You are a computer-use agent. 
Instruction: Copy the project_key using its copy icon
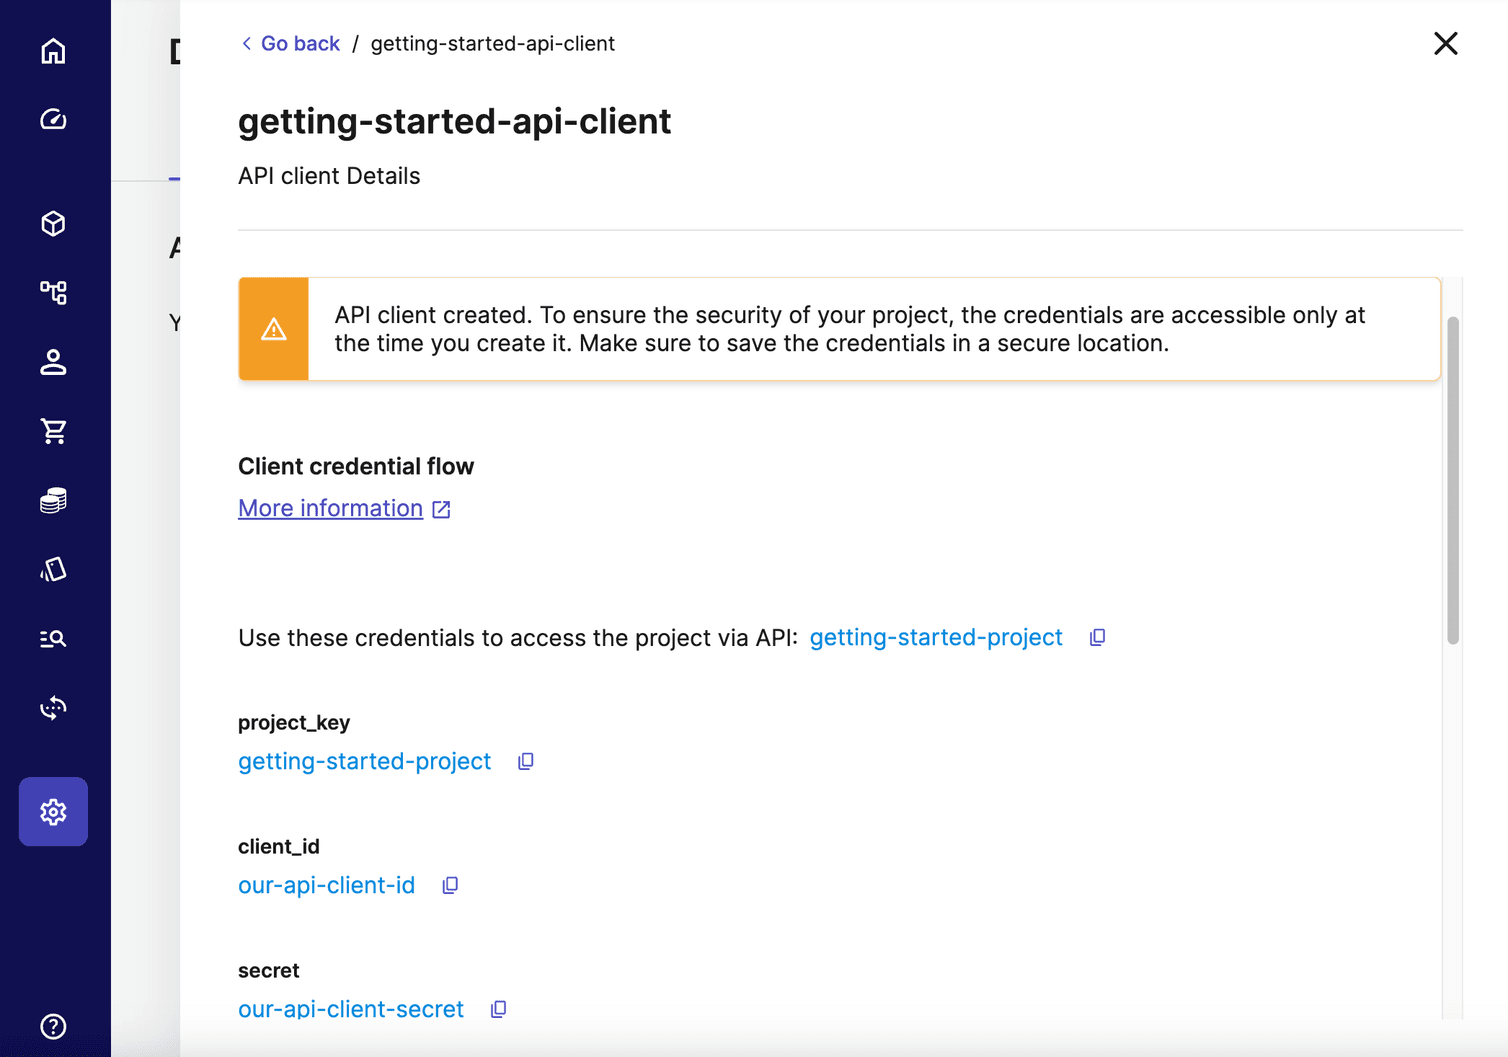click(x=524, y=761)
